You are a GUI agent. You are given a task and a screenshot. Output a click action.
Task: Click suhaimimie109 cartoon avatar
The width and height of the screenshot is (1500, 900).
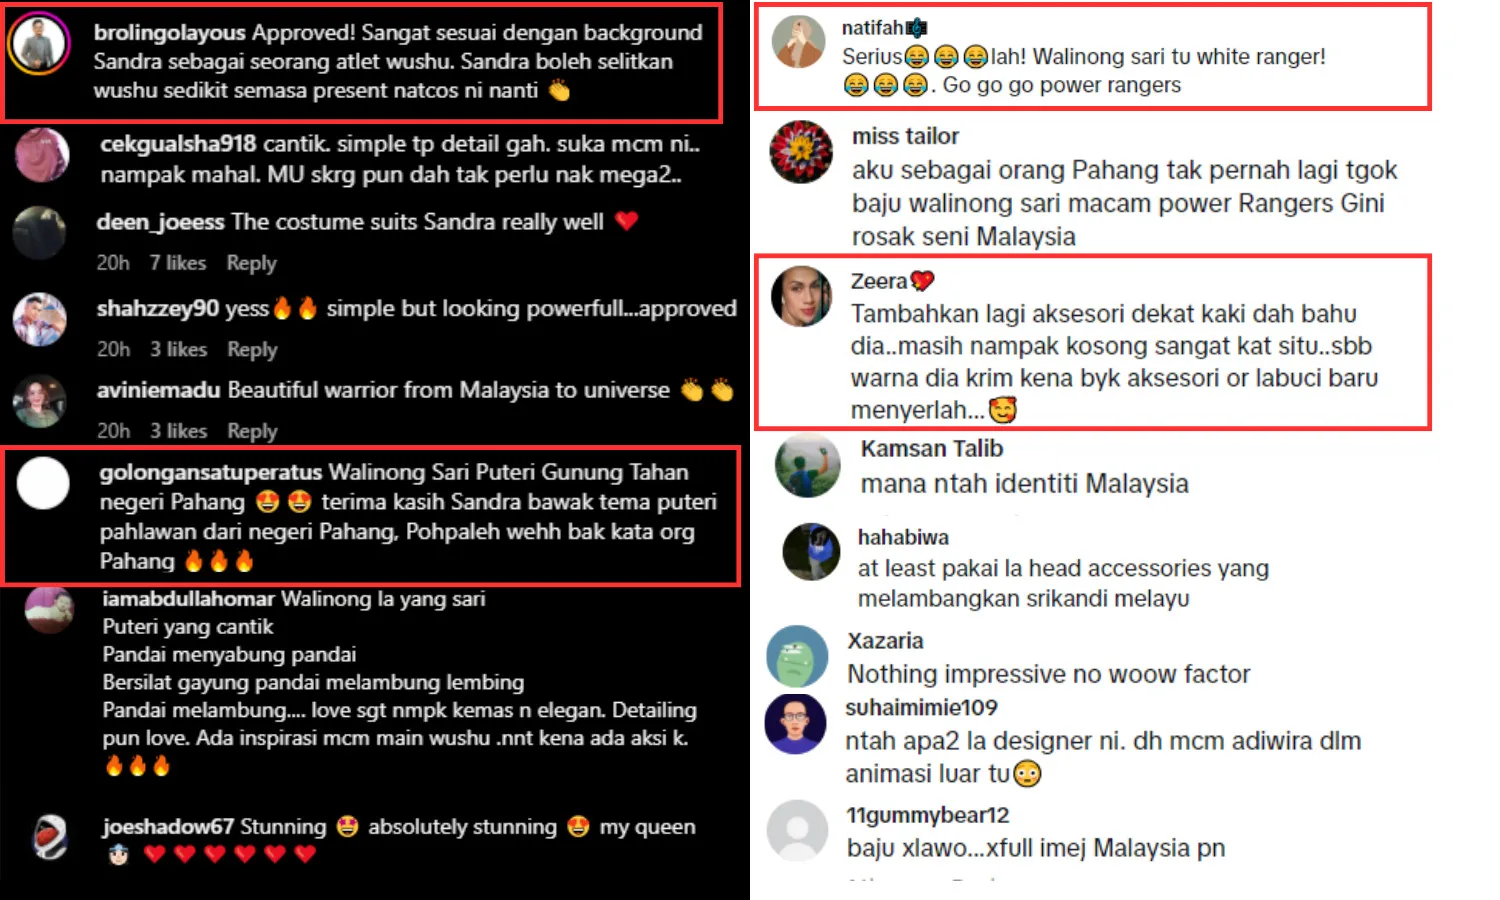pyautogui.click(x=796, y=724)
